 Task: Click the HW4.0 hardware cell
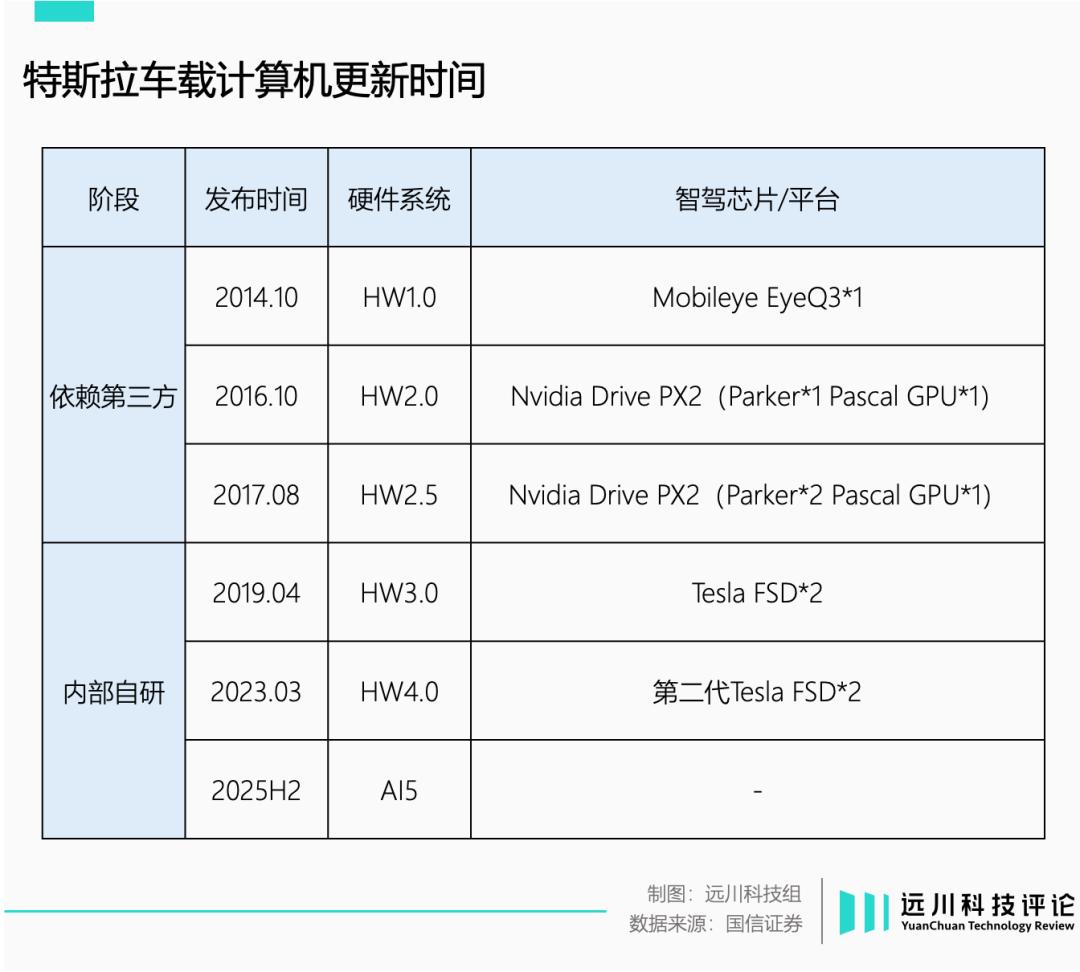coord(399,691)
